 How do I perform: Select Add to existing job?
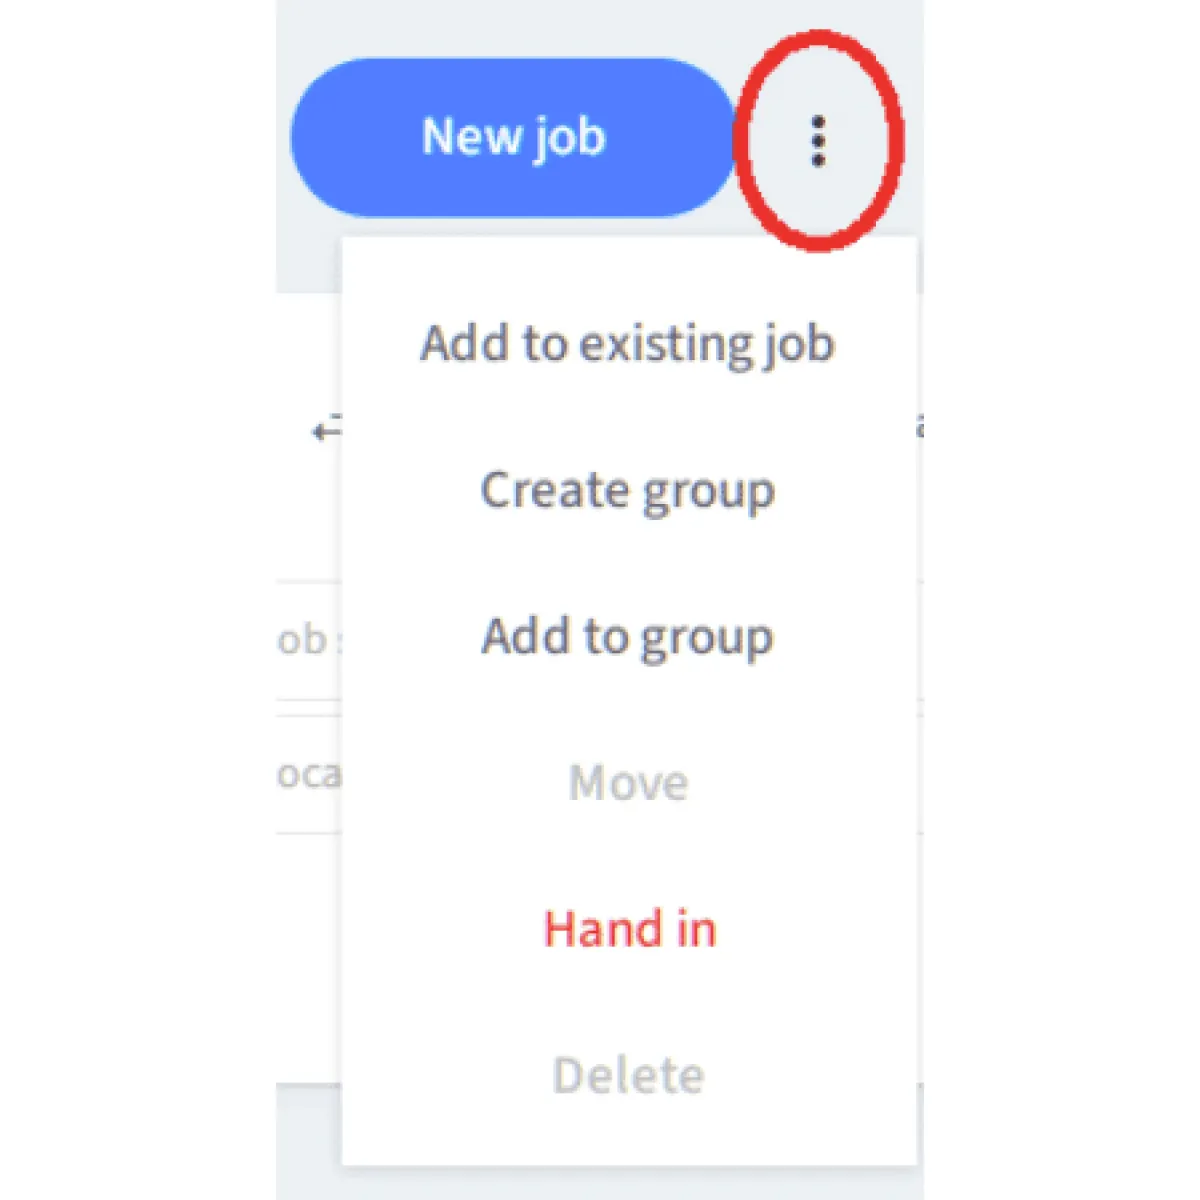(628, 343)
